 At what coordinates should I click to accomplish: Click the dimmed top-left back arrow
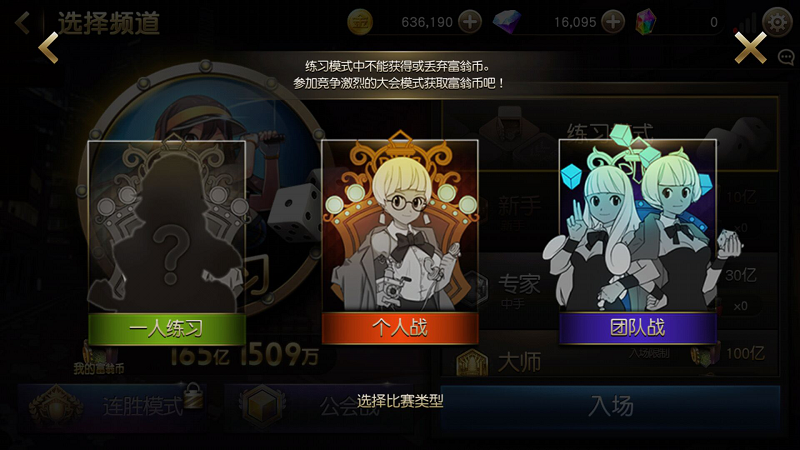tap(22, 23)
